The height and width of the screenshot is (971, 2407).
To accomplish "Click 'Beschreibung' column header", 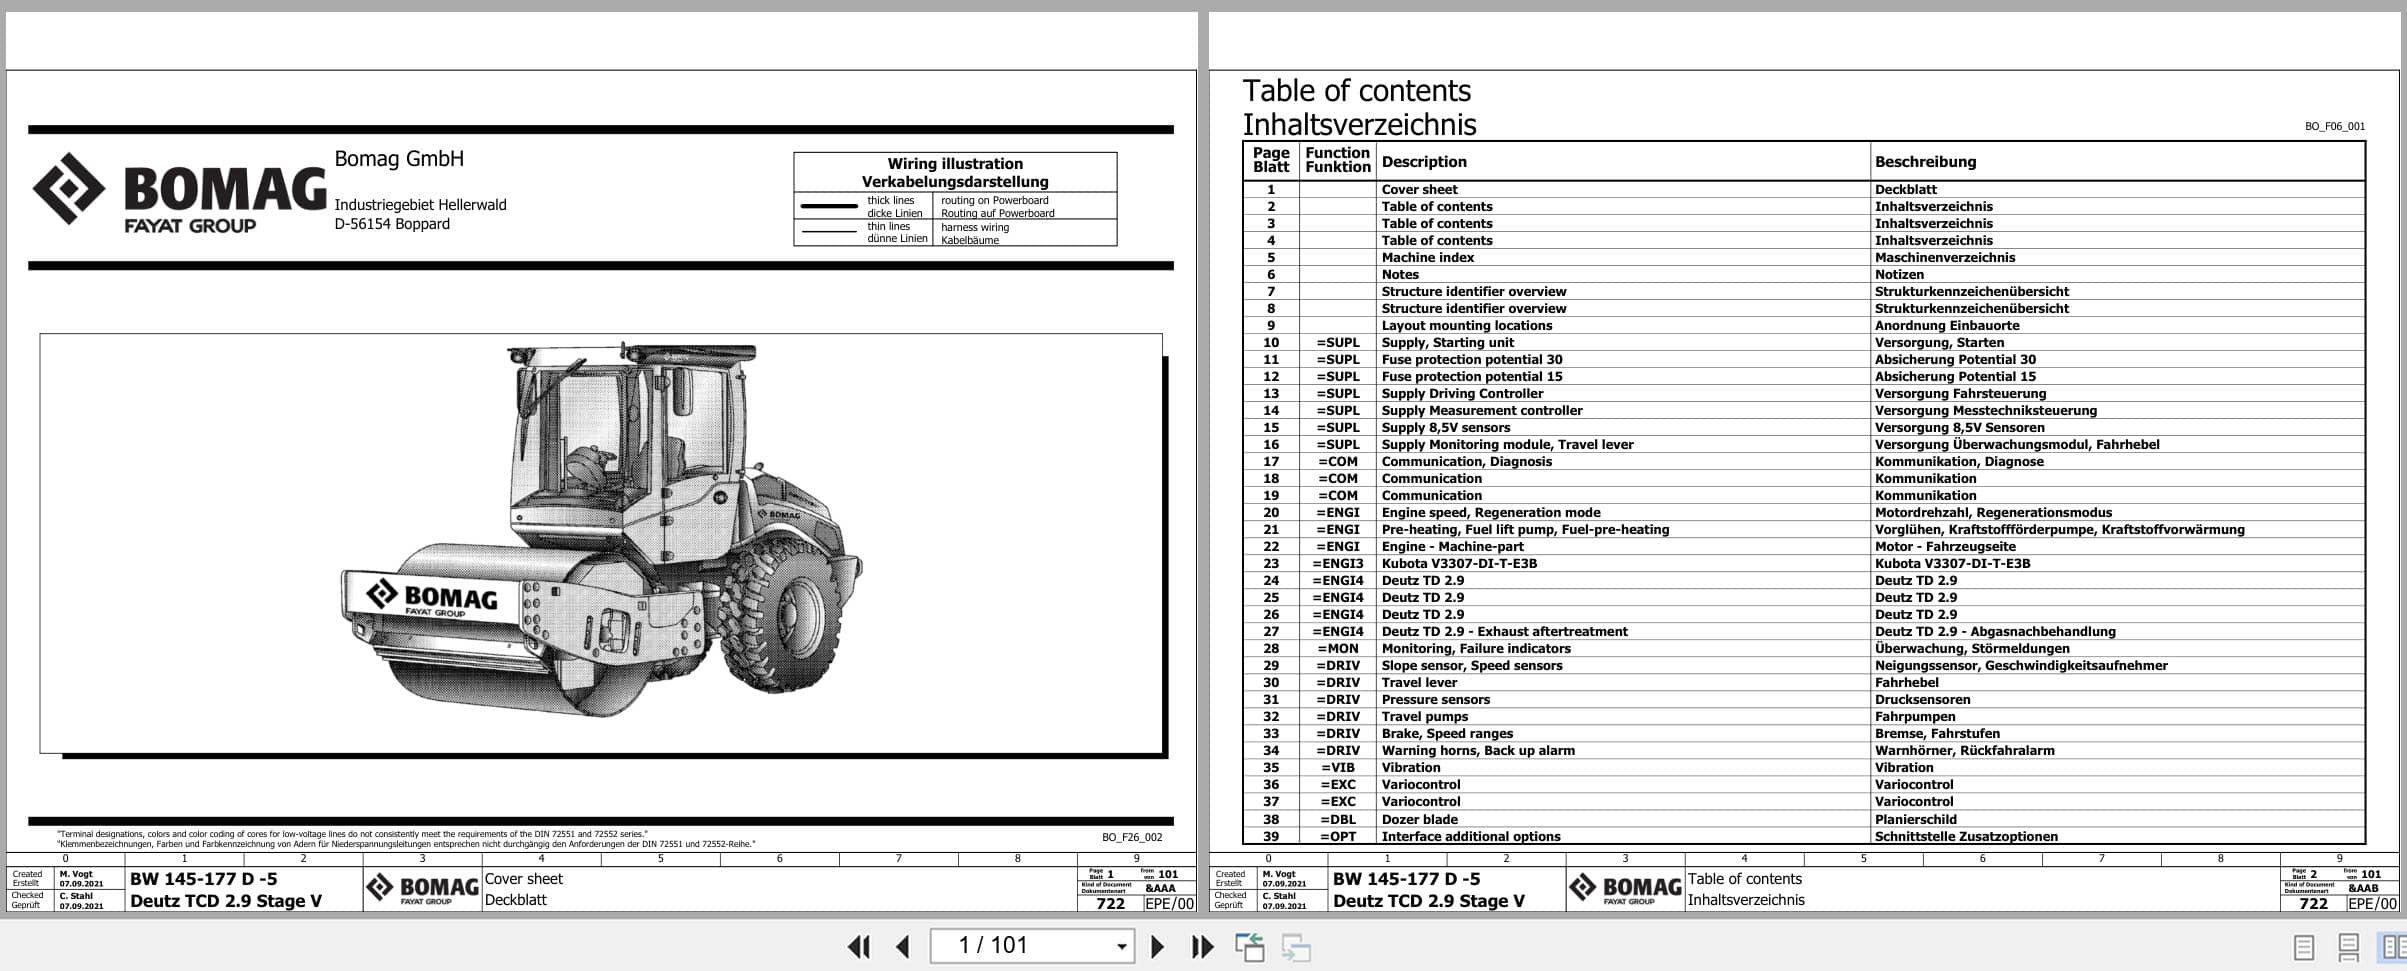I will click(x=1925, y=161).
